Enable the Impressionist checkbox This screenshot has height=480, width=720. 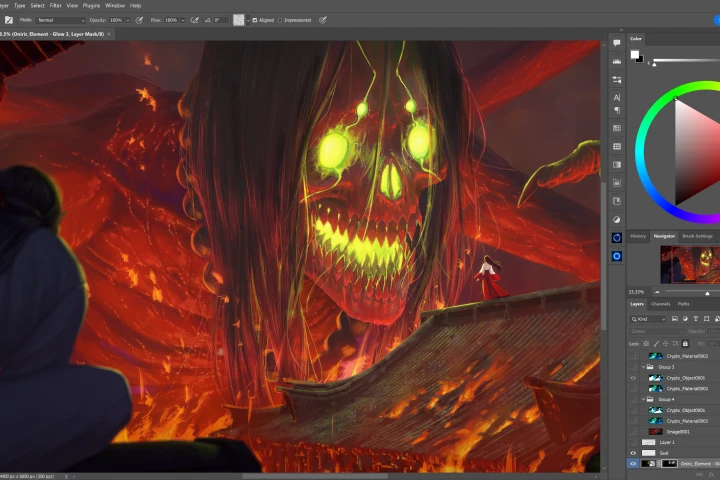pos(280,20)
